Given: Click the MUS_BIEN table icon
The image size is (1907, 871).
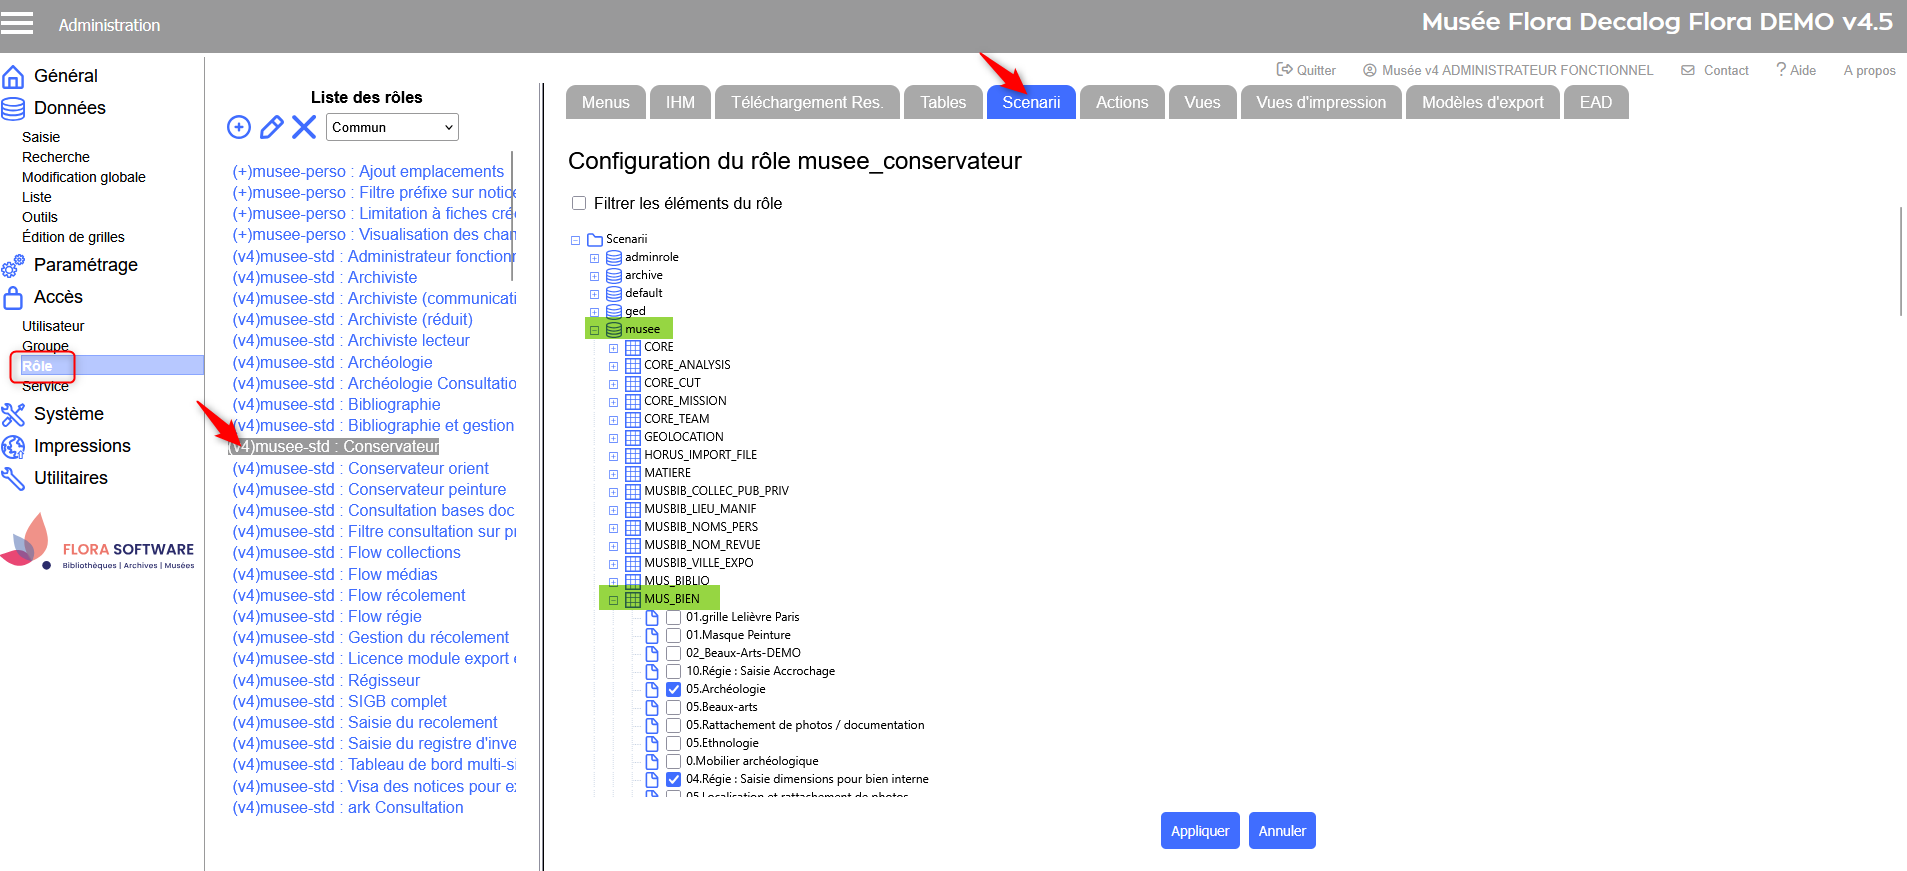Looking at the screenshot, I should [x=633, y=600].
